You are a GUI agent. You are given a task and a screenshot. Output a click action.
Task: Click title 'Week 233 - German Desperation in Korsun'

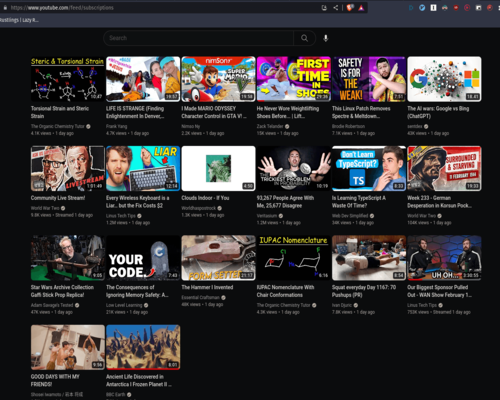439,202
